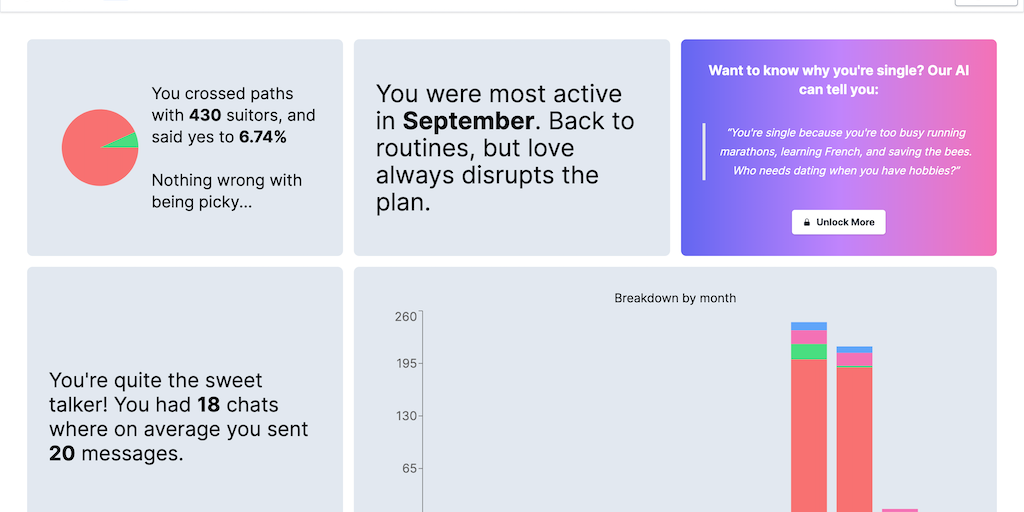Viewport: 1024px width, 512px height.
Task: Click the 260 y-axis label
Action: (x=405, y=317)
